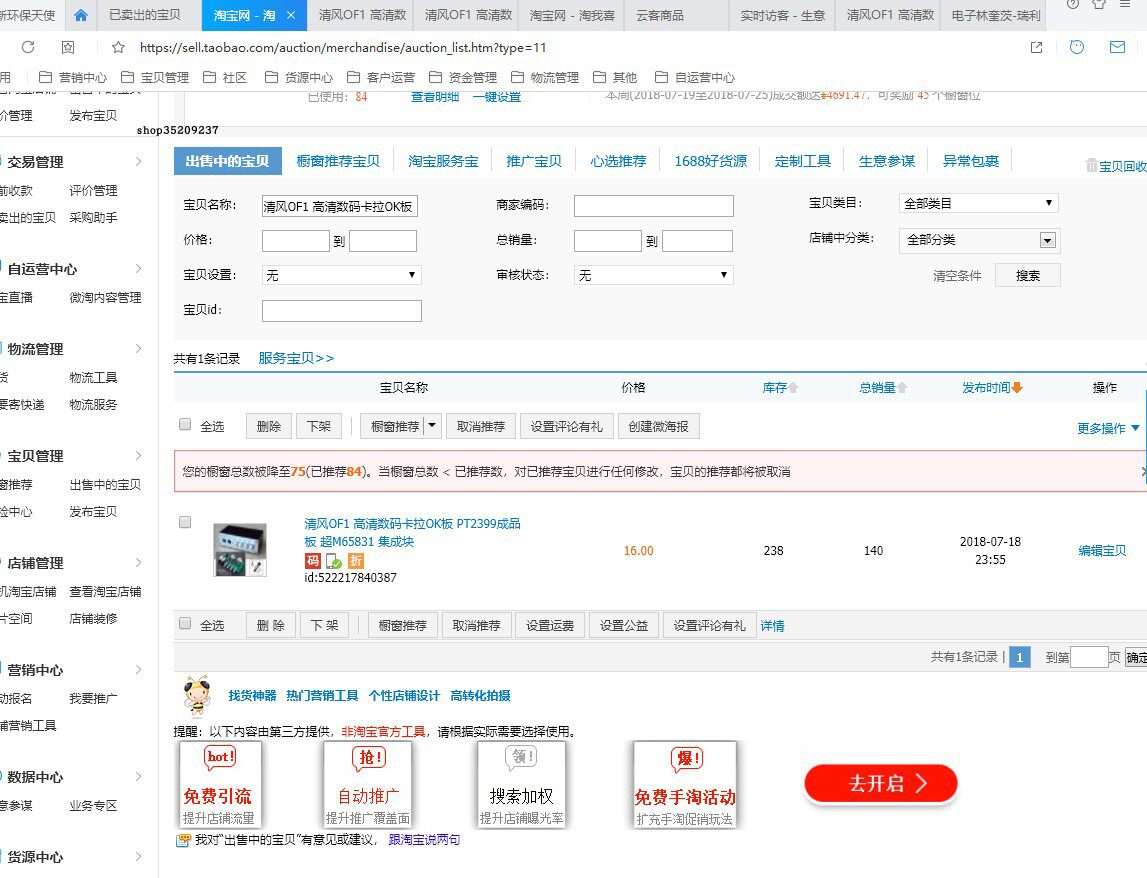The width and height of the screenshot is (1147, 878).
Task: Expand the 交易管理 sidebar section
Action: coord(138,162)
